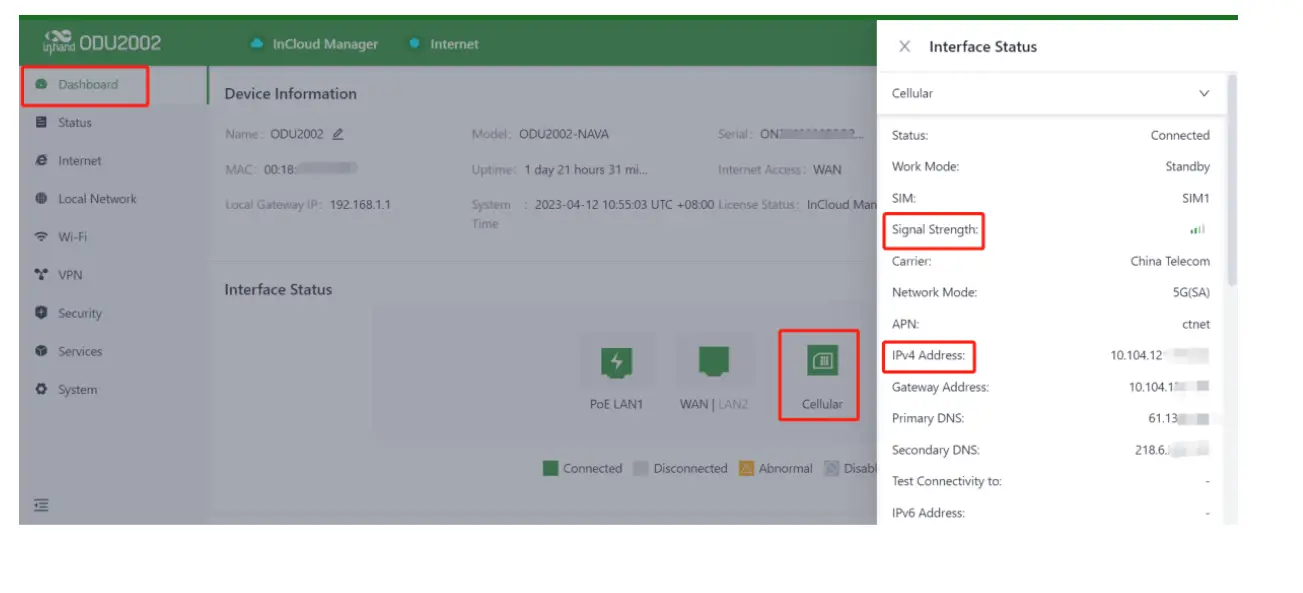Click the InHand ODU2002 logo
1303x593 pixels.
click(x=102, y=43)
